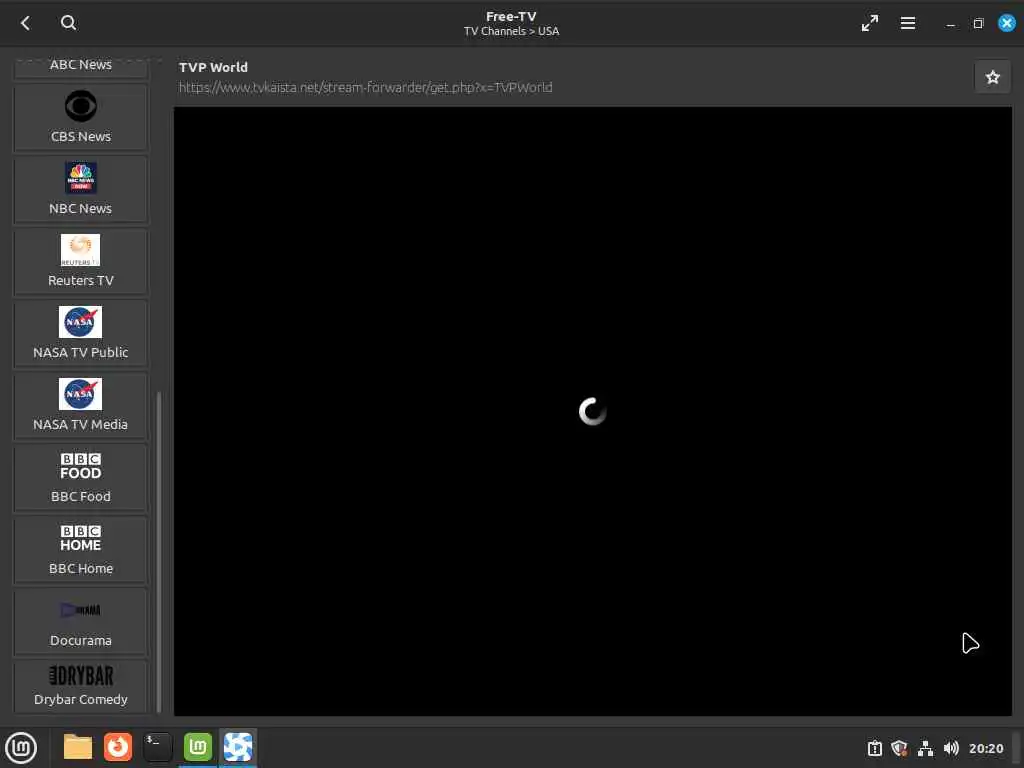
Task: Open the update manager shield tray icon
Action: (x=899, y=748)
